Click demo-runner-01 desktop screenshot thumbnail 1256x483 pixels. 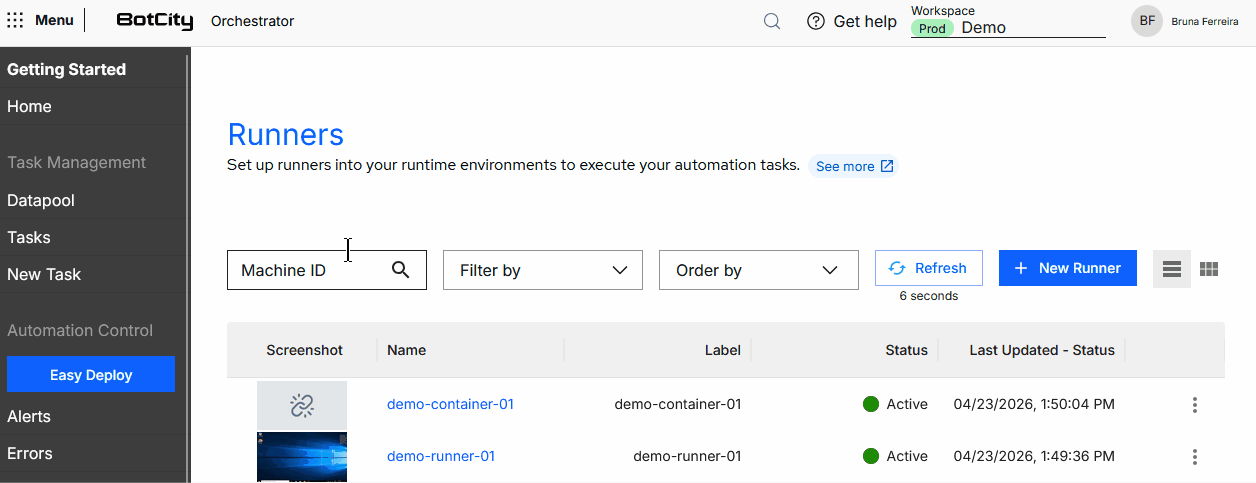[x=302, y=458]
